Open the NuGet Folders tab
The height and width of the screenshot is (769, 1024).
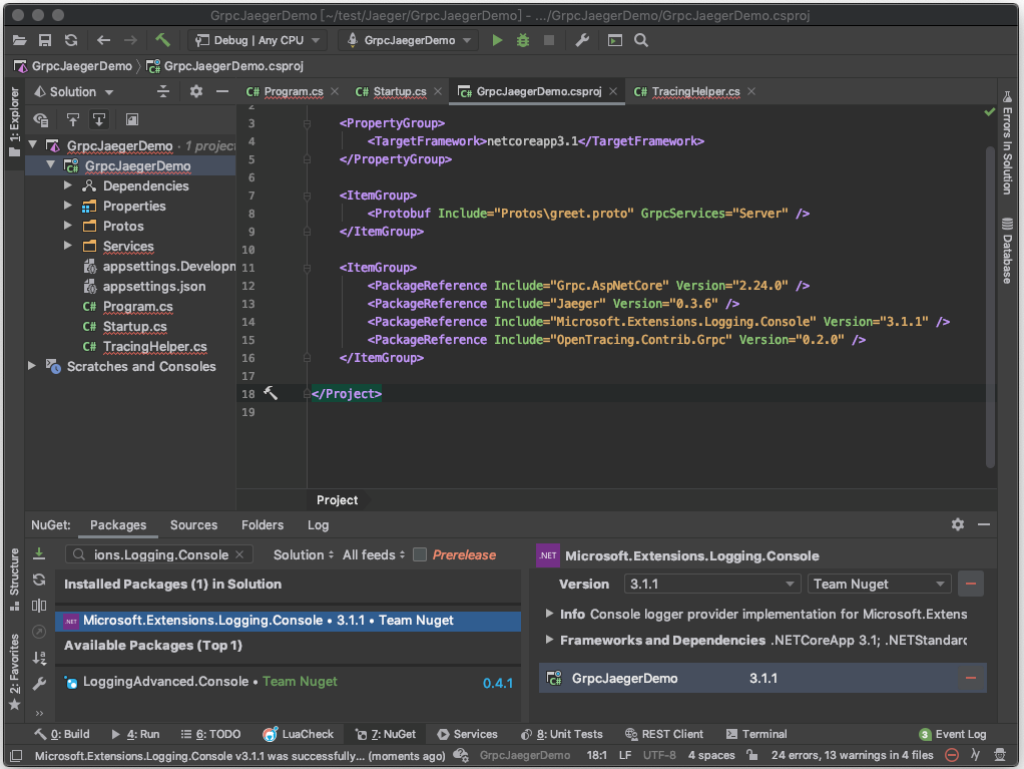point(262,525)
